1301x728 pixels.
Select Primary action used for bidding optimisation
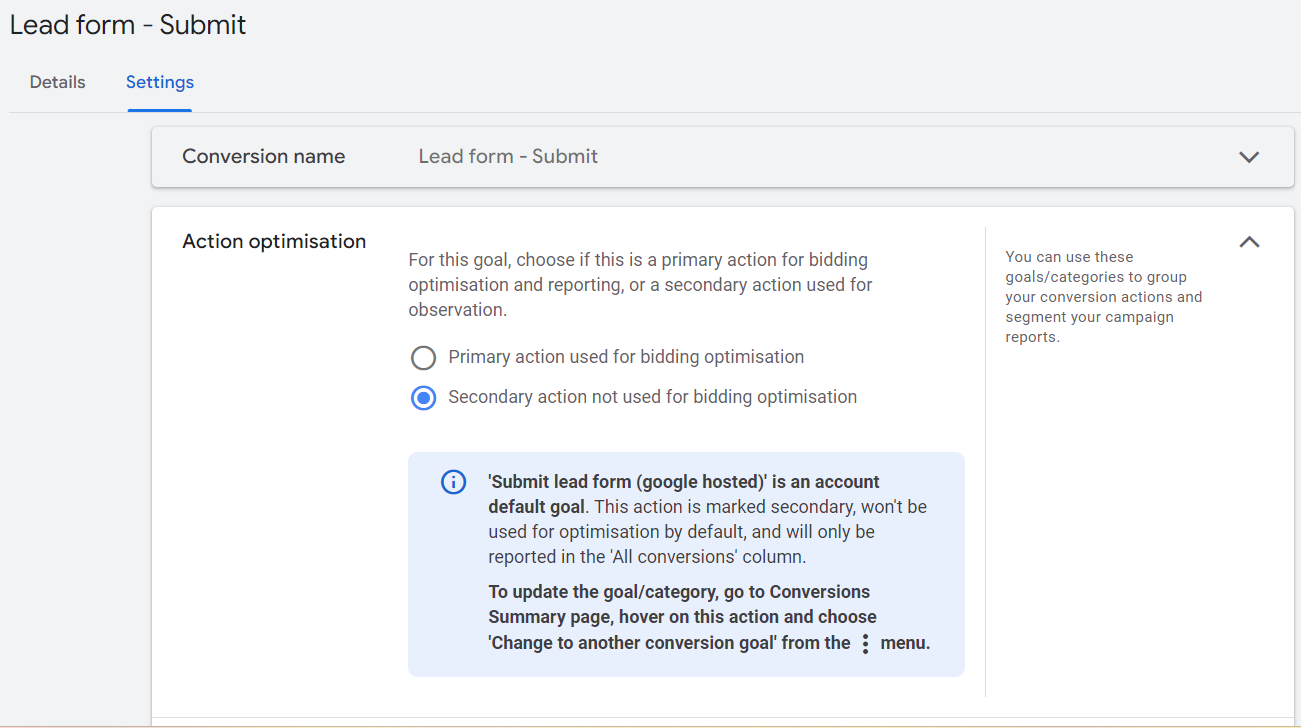pyautogui.click(x=424, y=357)
